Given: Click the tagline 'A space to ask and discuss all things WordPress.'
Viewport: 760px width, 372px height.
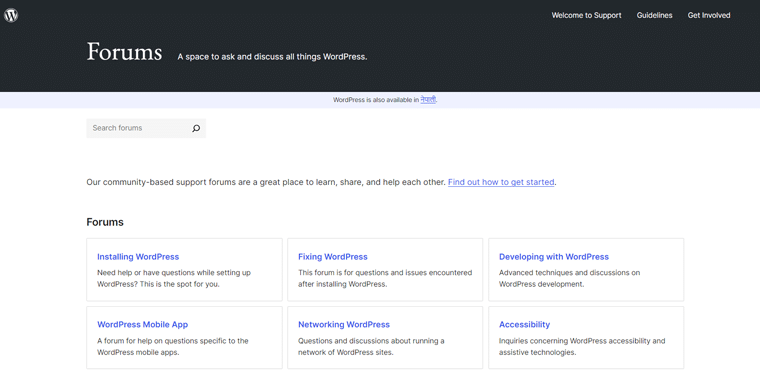Looking at the screenshot, I should pyautogui.click(x=272, y=57).
